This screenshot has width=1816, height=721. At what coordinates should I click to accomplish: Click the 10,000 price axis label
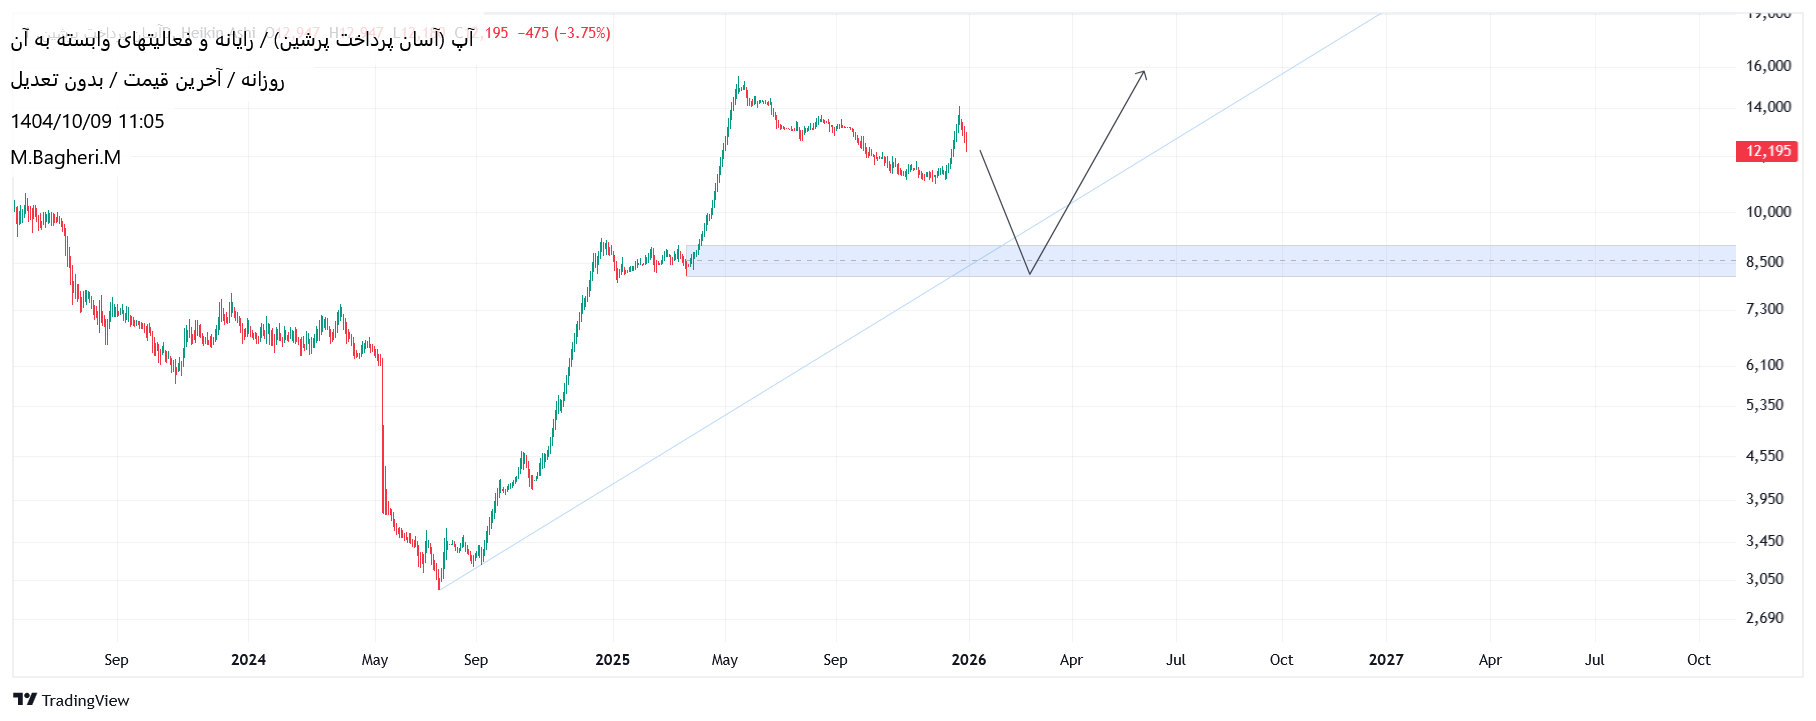tap(1768, 212)
